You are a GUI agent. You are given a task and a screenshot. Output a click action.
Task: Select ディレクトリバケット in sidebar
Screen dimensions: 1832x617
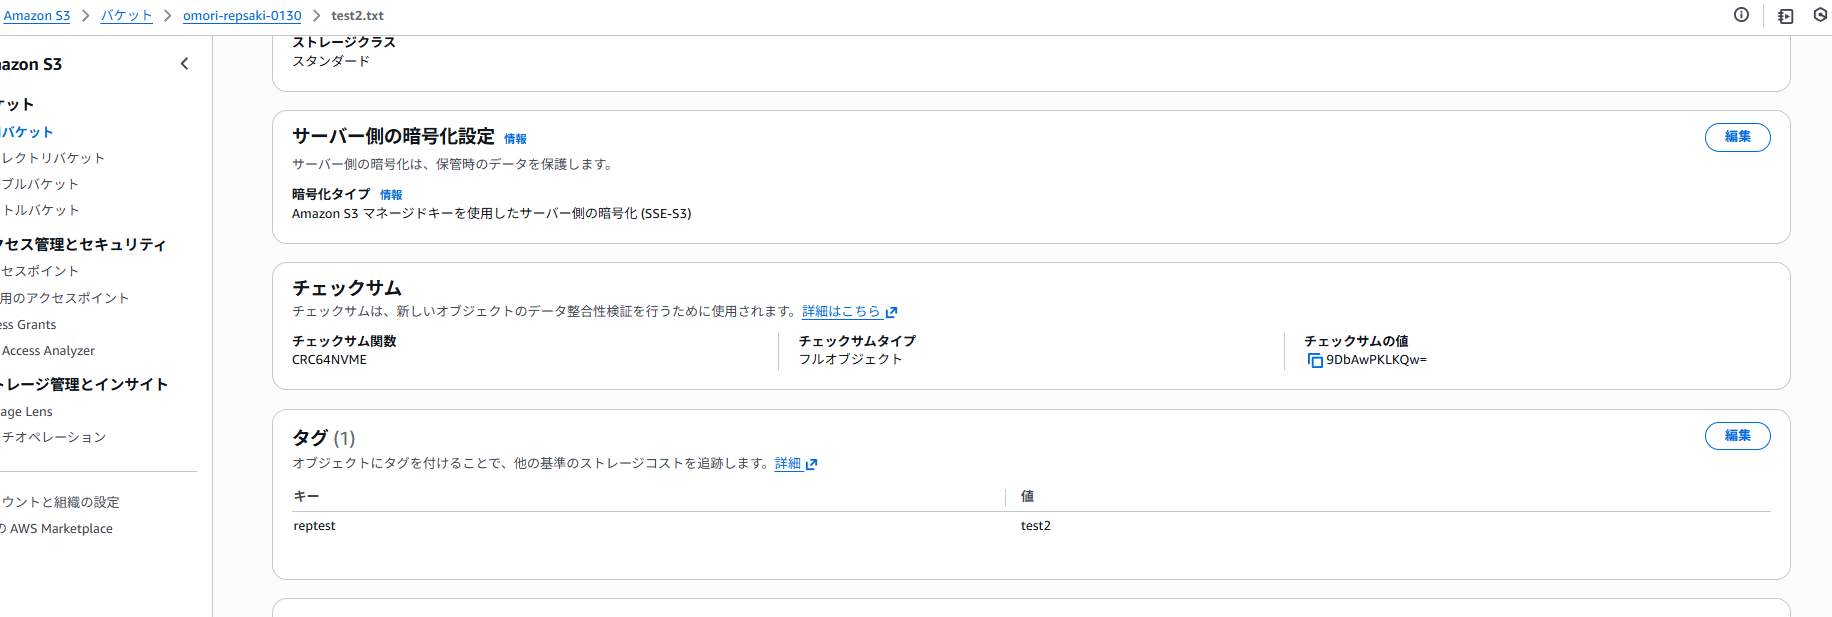click(52, 158)
